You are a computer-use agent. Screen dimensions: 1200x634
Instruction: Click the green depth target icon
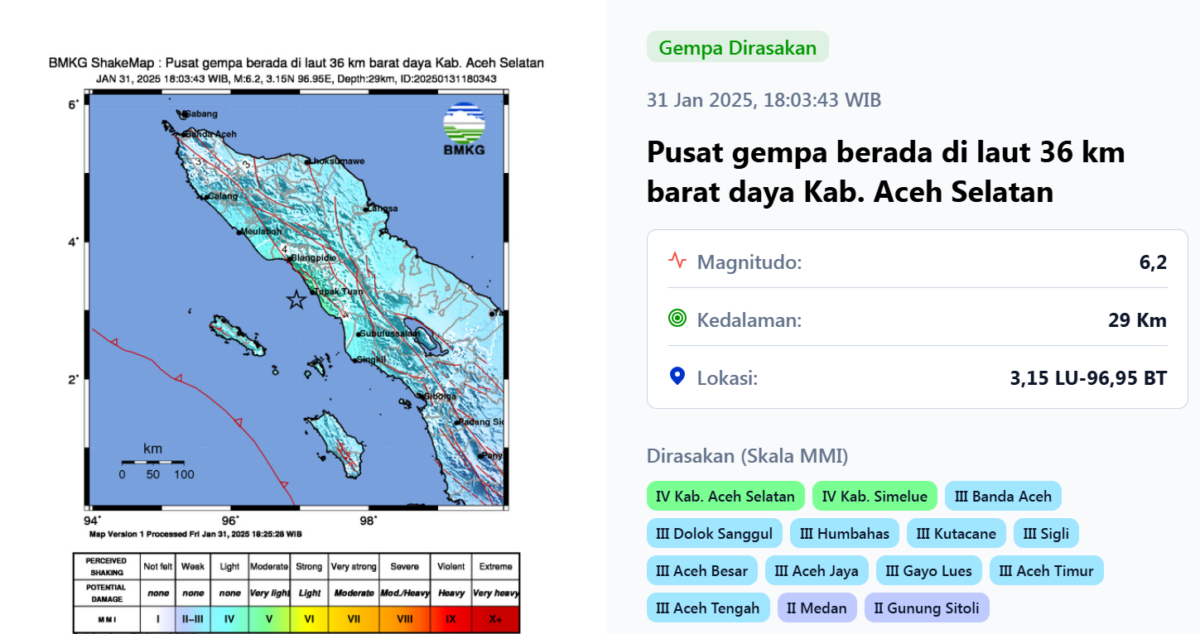pyautogui.click(x=677, y=320)
